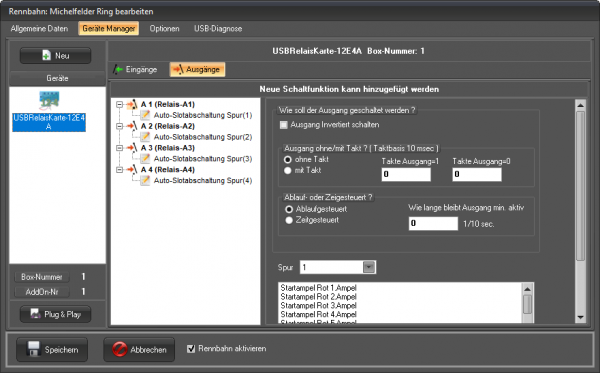Select the A 4 (Relais-A4) tree label

pyautogui.click(x=168, y=169)
